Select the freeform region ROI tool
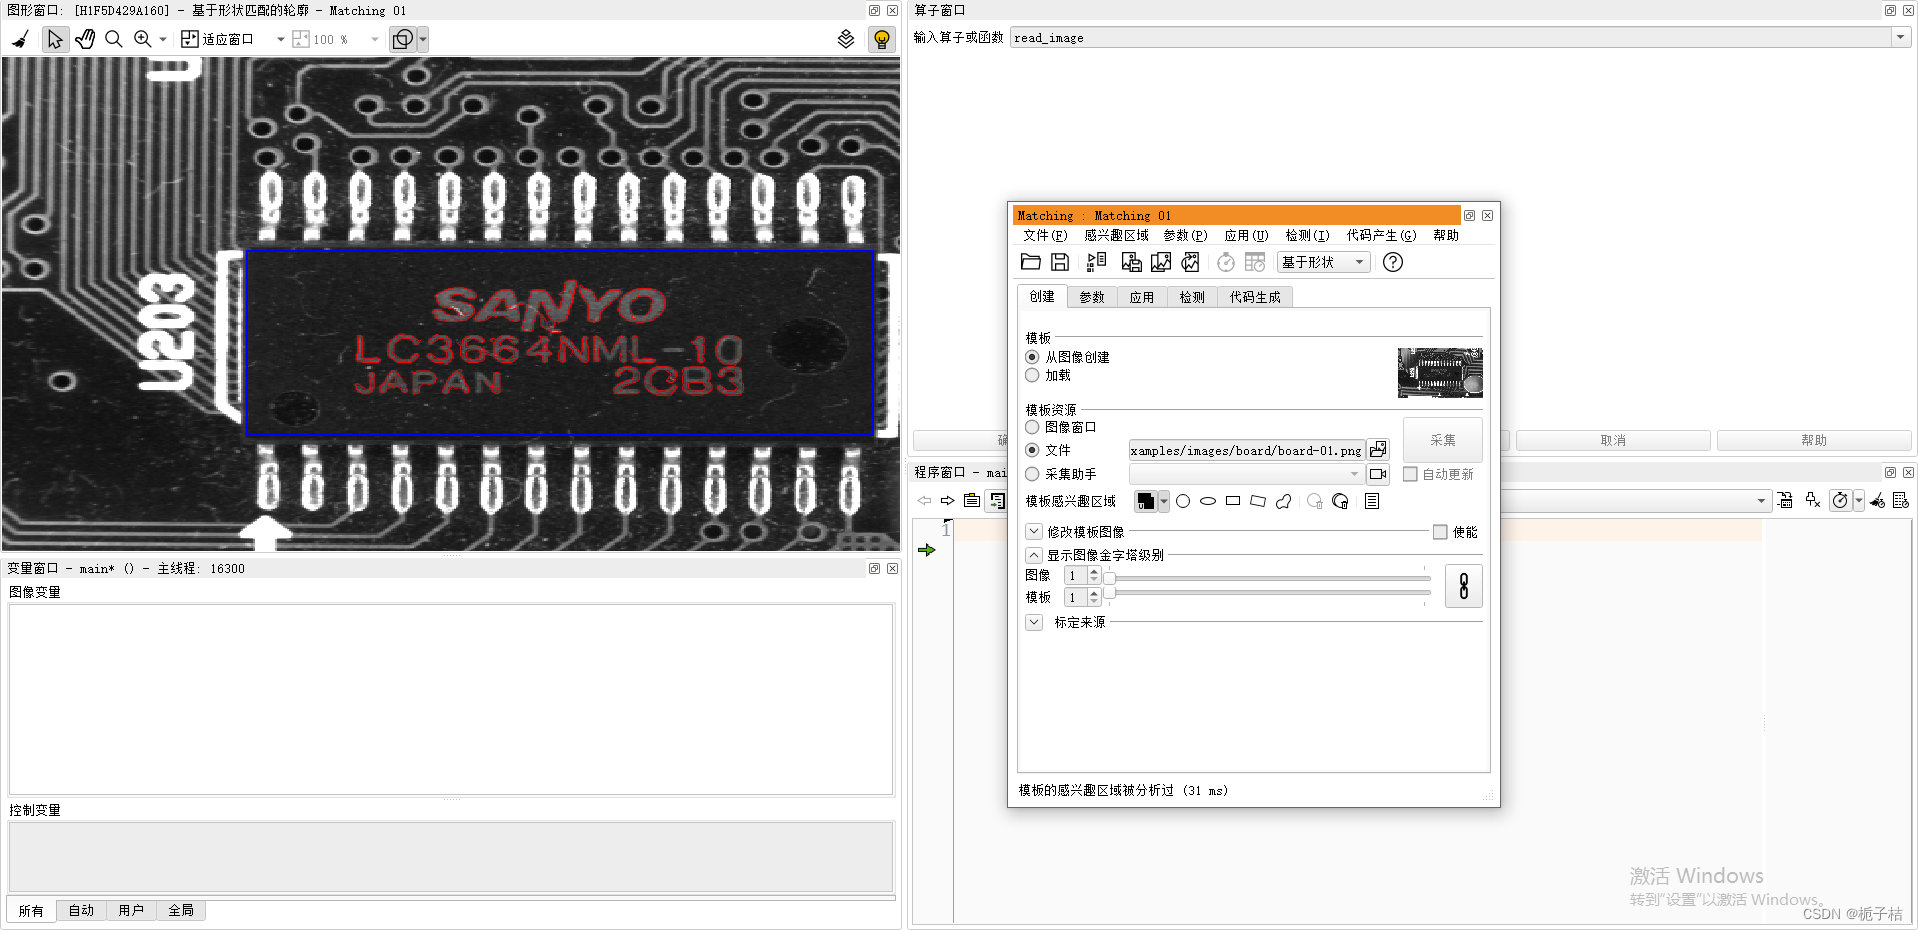Viewport: 1918px width, 930px height. pyautogui.click(x=1284, y=501)
